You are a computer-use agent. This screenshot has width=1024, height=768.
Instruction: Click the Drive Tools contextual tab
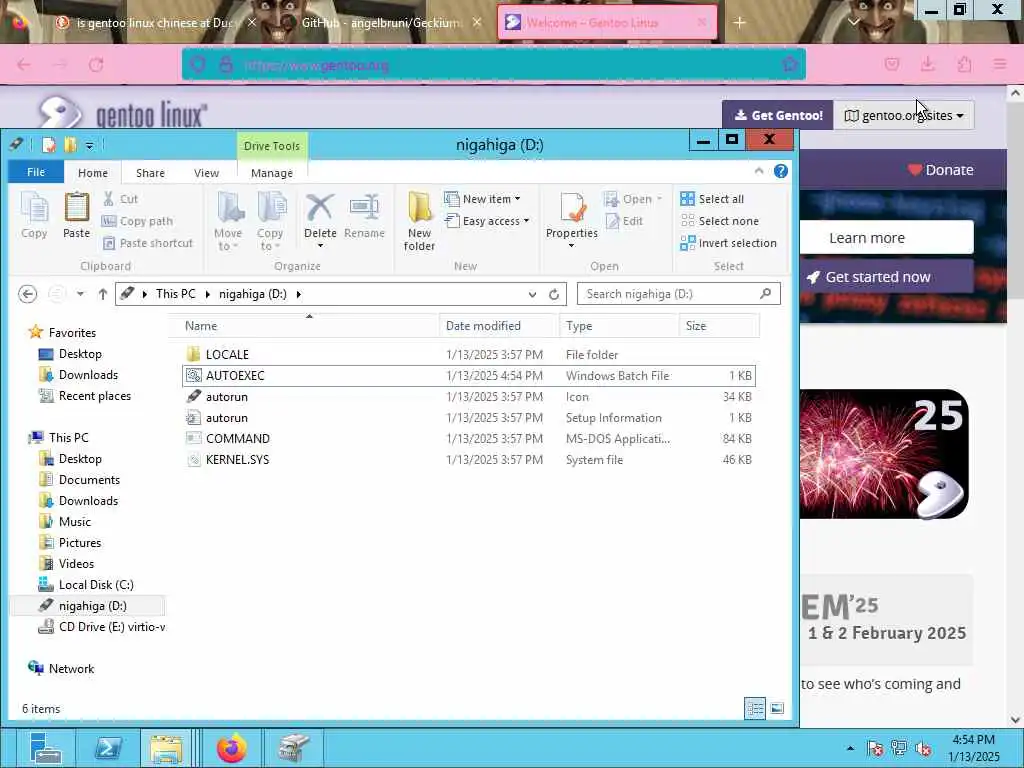272,146
